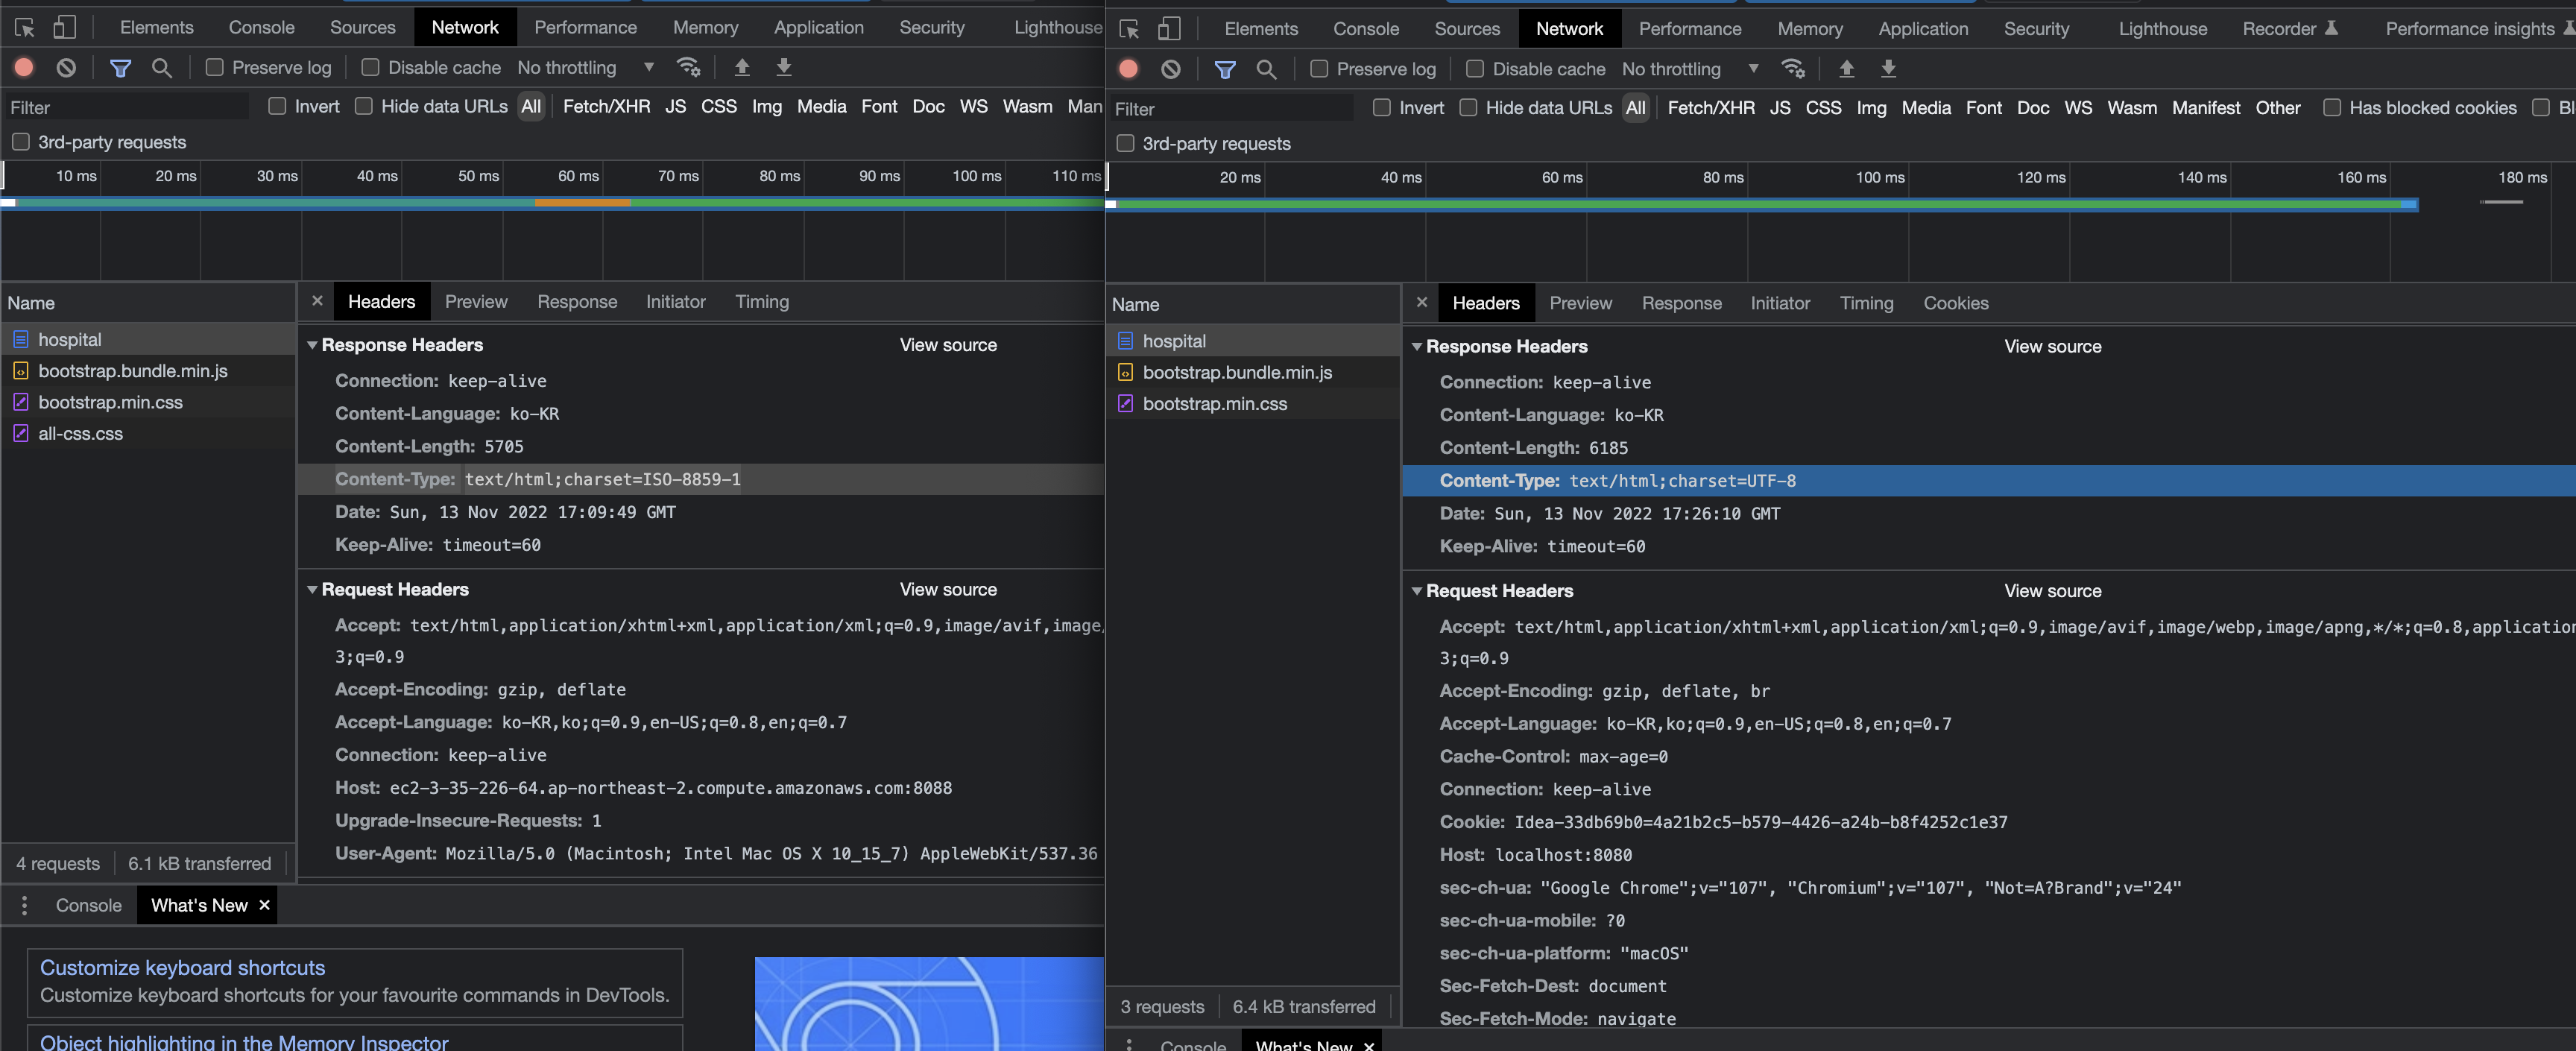Viewport: 2576px width, 1051px height.
Task: Toggle device toolbar icon in left DevTools
Action: tap(65, 27)
